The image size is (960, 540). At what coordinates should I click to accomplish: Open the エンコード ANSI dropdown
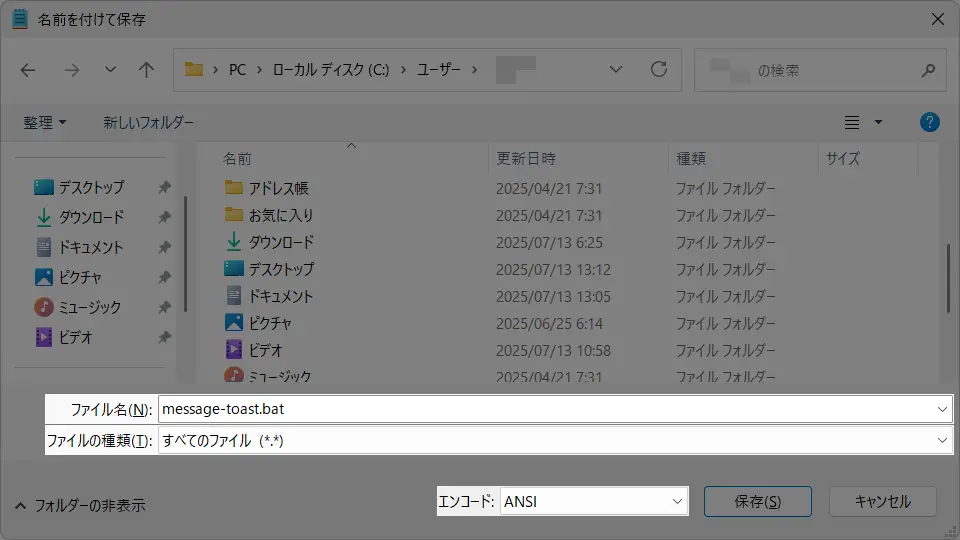point(593,501)
